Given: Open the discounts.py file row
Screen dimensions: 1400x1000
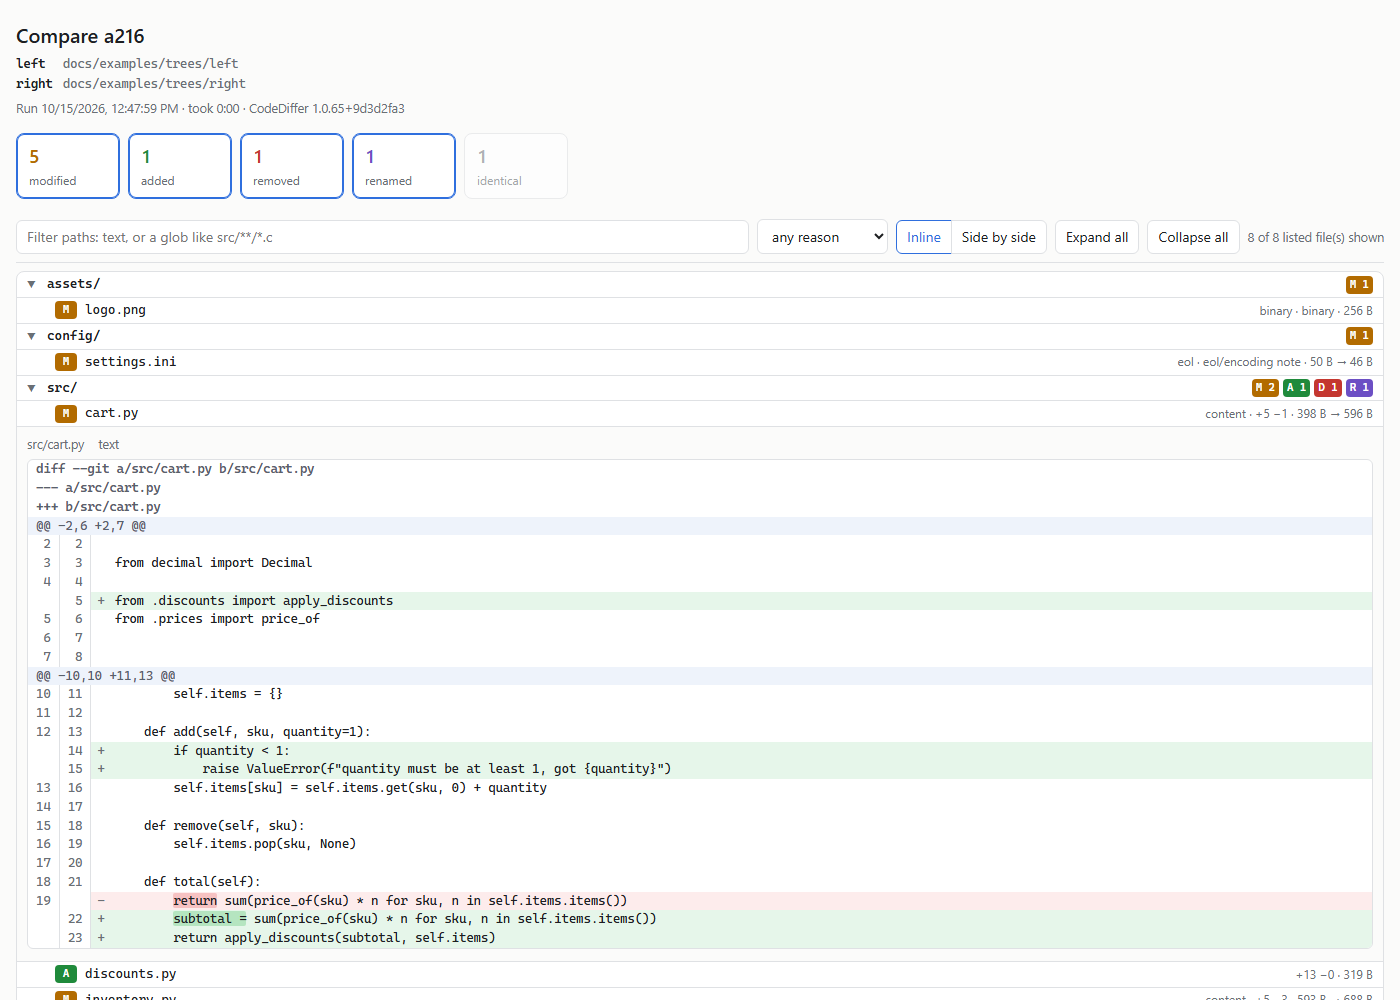Looking at the screenshot, I should [700, 974].
